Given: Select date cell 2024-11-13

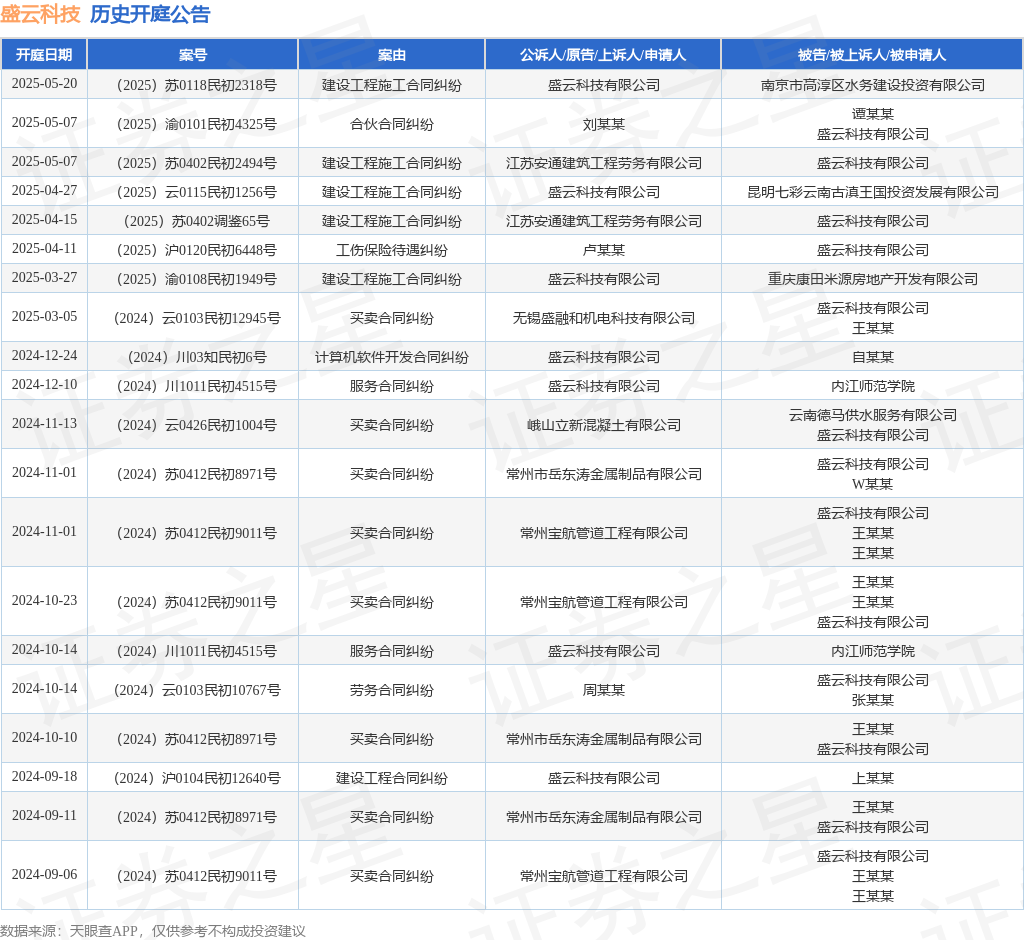Looking at the screenshot, I should pos(44,424).
